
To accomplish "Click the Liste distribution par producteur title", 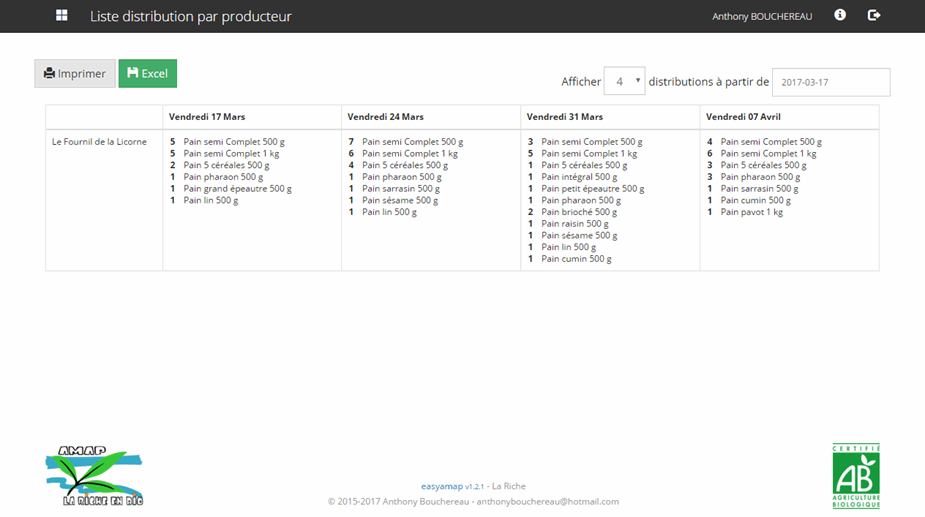I will 190,17.
